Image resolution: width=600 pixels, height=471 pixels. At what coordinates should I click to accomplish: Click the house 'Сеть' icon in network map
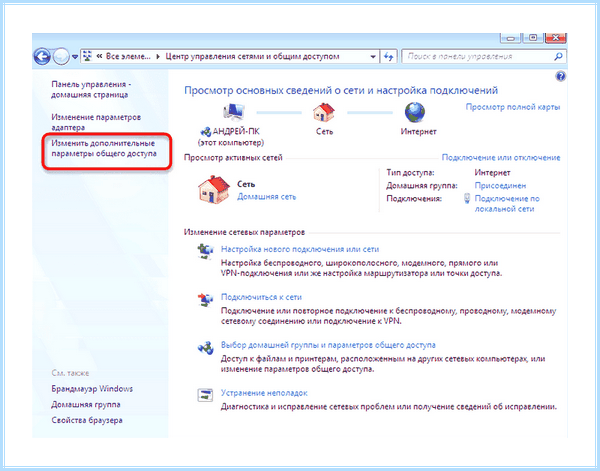coord(324,112)
